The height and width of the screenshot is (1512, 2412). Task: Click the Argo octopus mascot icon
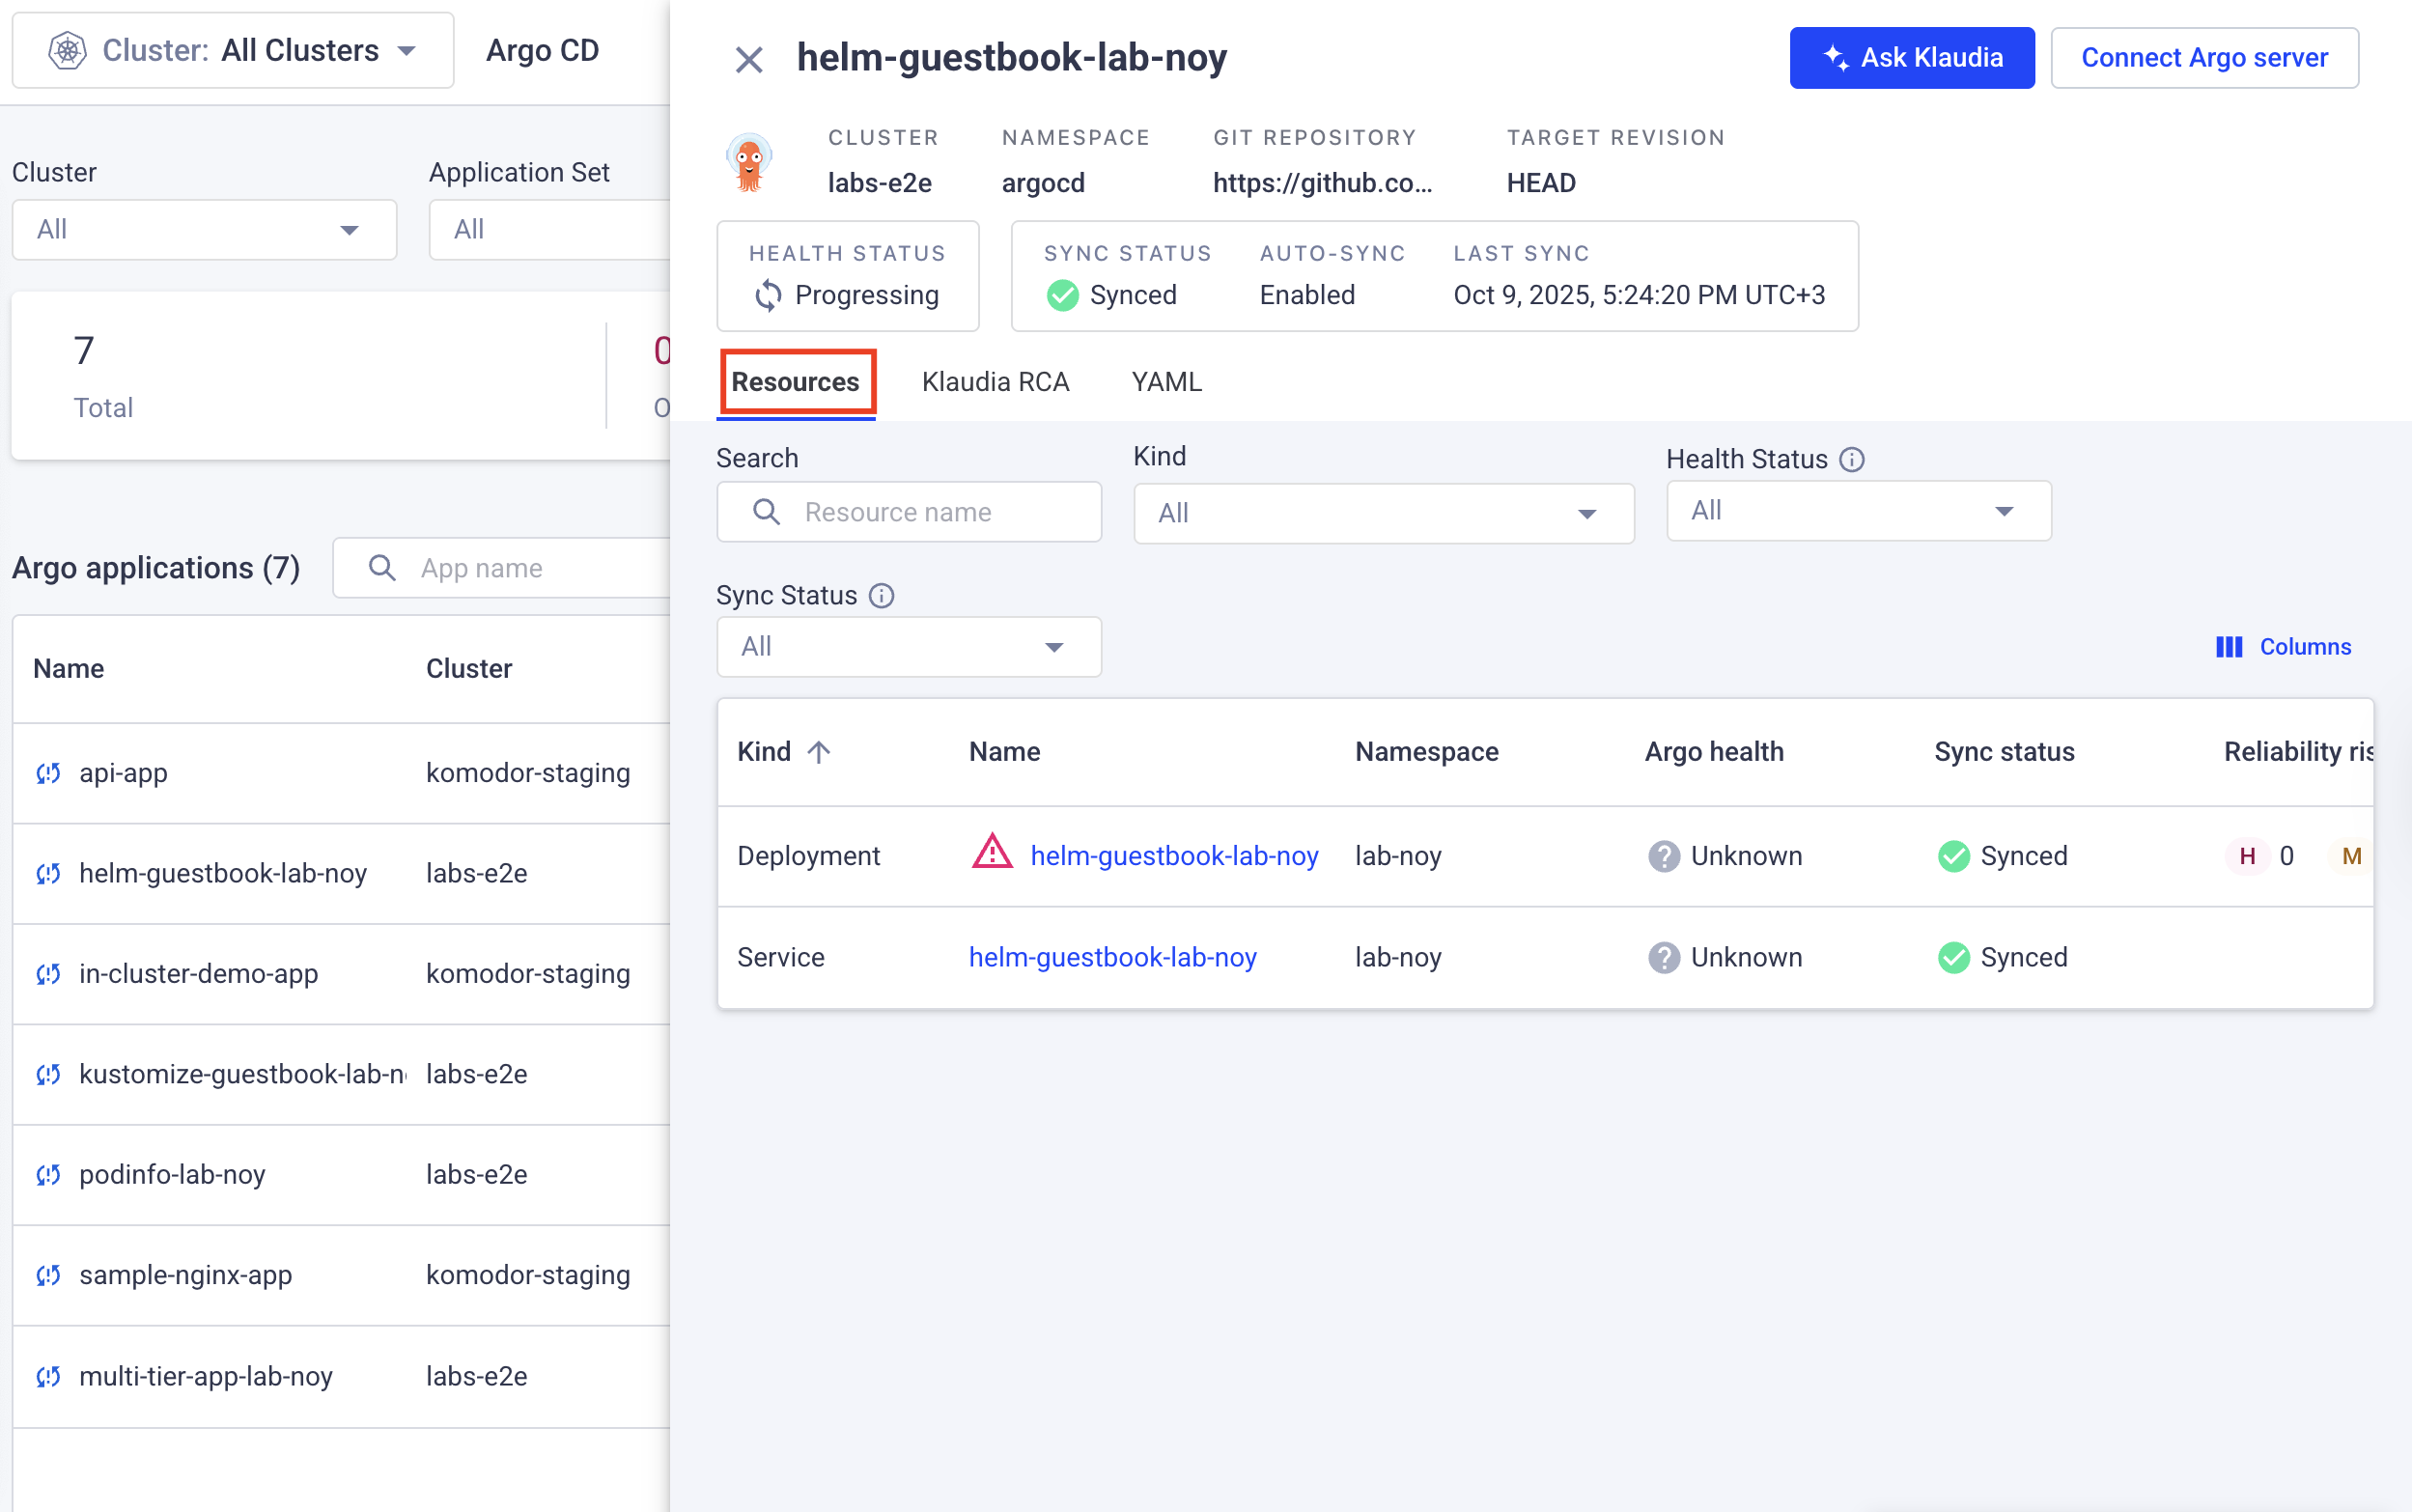[x=749, y=161]
